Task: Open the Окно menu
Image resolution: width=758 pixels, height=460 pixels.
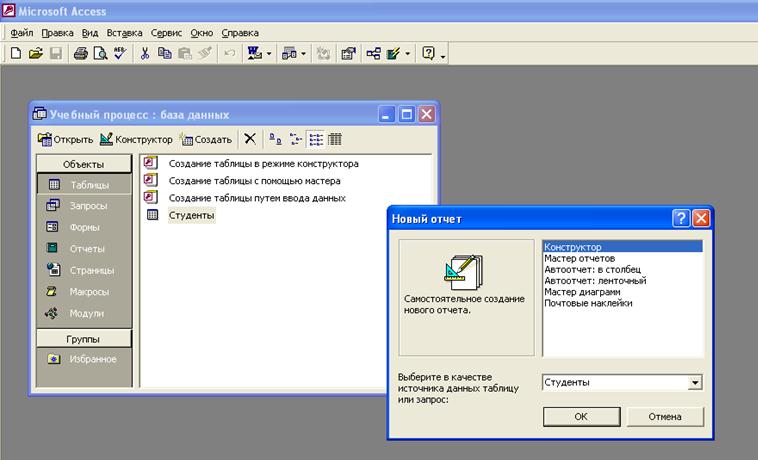Action: pos(202,33)
